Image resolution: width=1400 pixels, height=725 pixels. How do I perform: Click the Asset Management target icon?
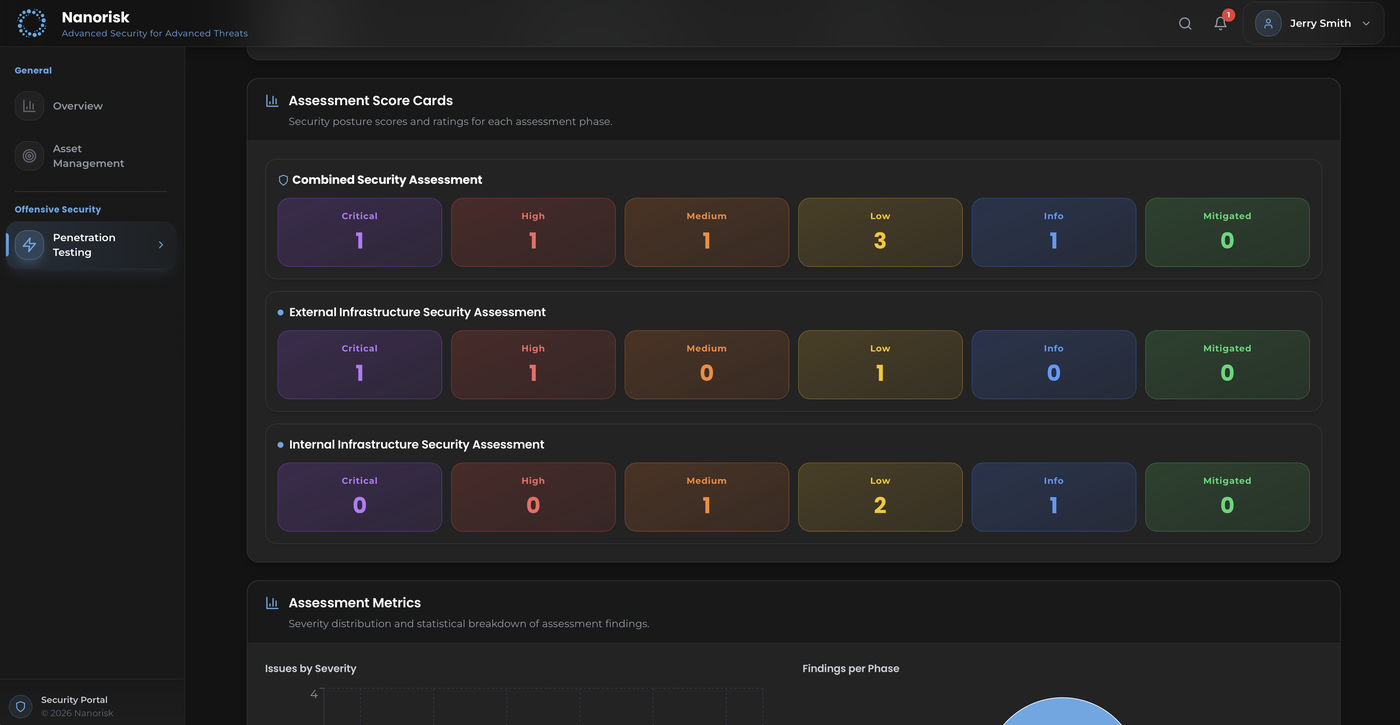(29, 156)
